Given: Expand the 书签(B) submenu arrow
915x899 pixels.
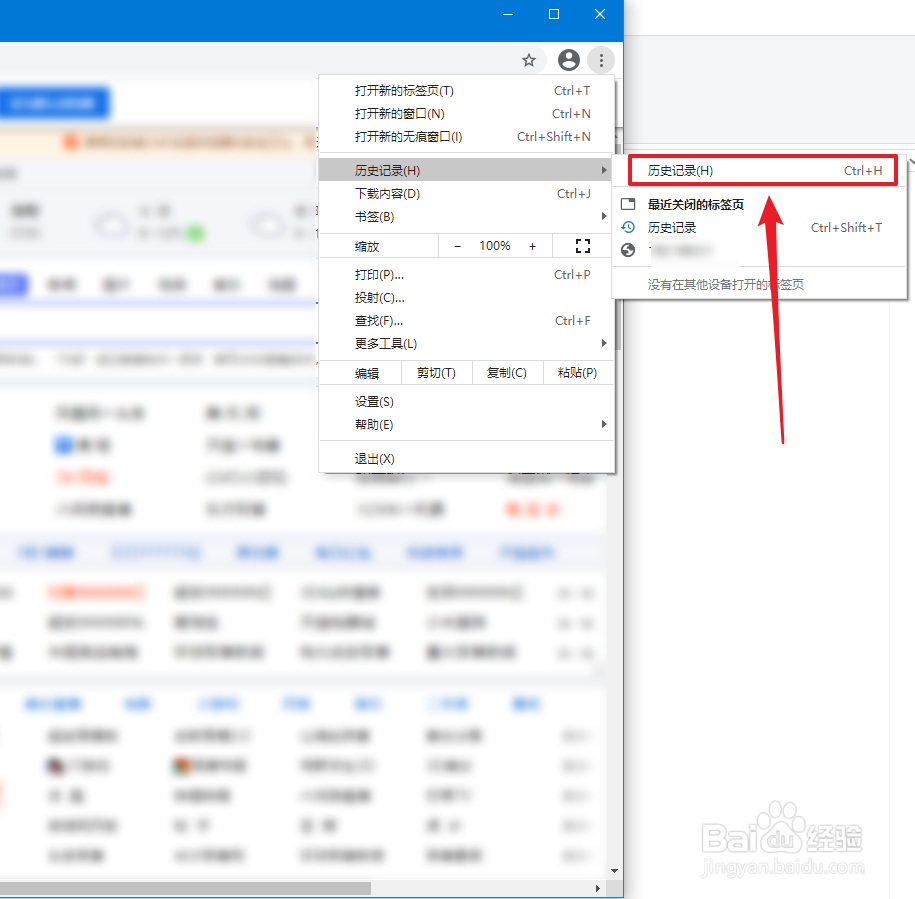Looking at the screenshot, I should (x=603, y=216).
